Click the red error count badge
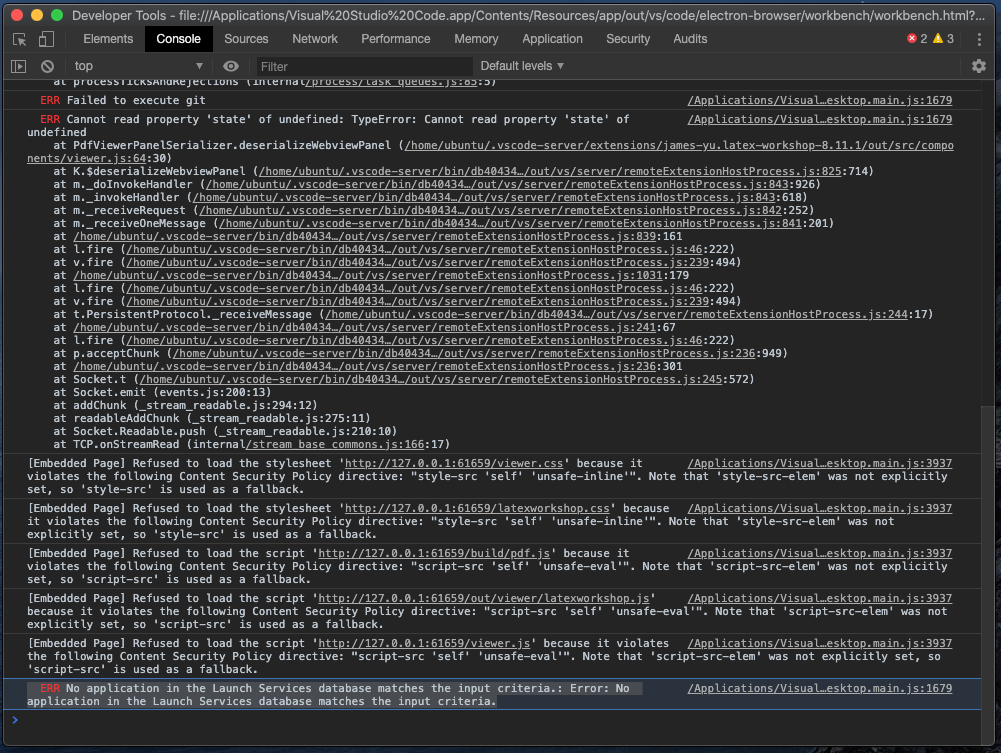 click(x=917, y=39)
